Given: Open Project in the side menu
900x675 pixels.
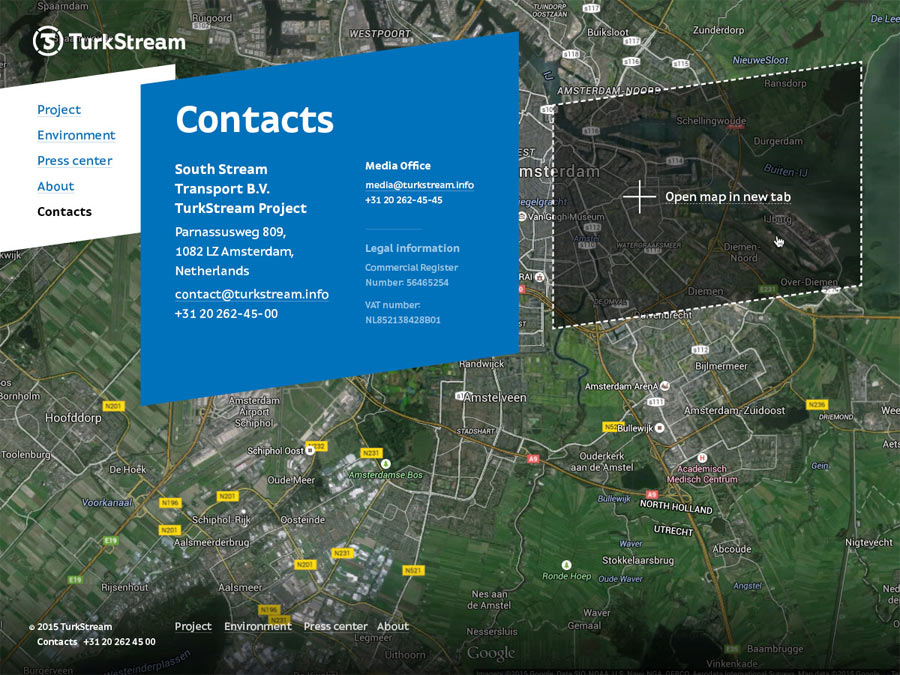Looking at the screenshot, I should point(59,110).
